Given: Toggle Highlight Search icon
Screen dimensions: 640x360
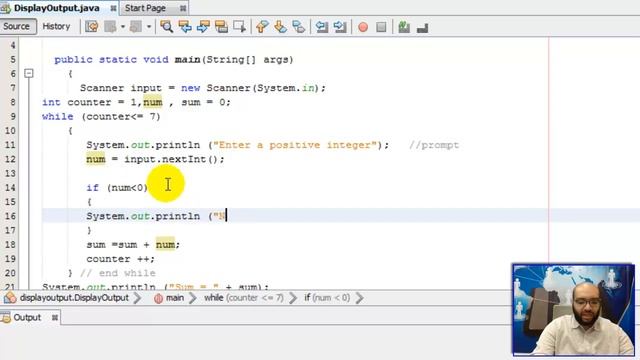Looking at the screenshot, I should [221, 27].
